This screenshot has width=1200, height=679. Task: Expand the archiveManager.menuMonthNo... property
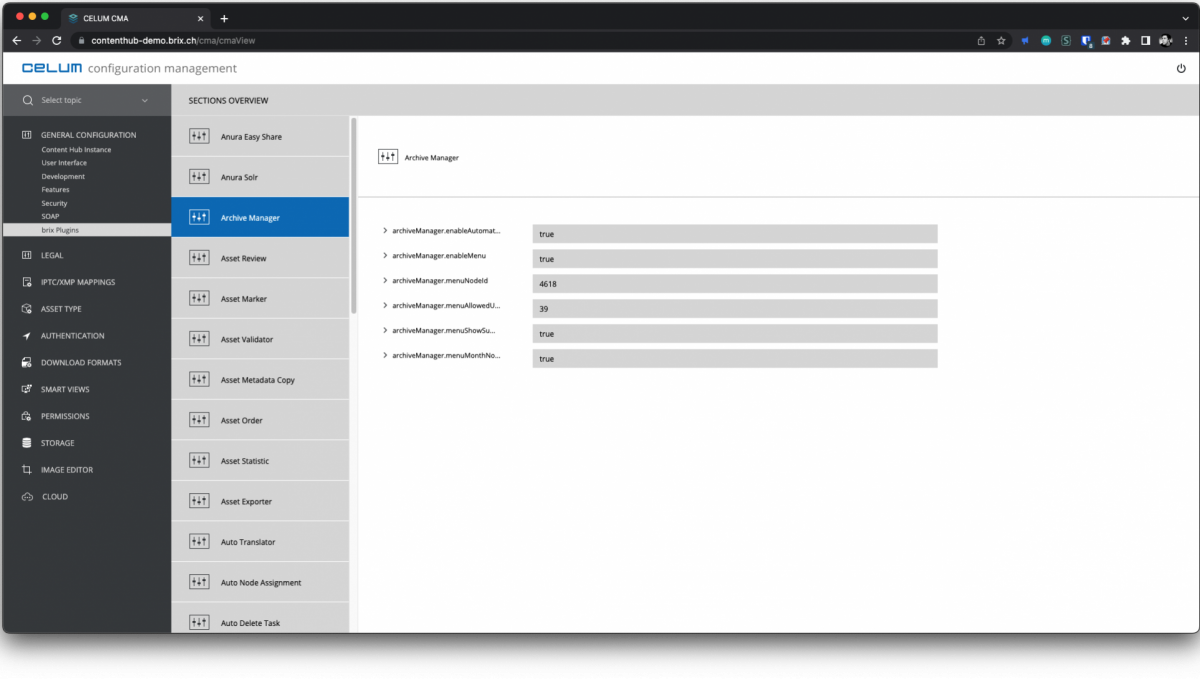click(x=385, y=355)
